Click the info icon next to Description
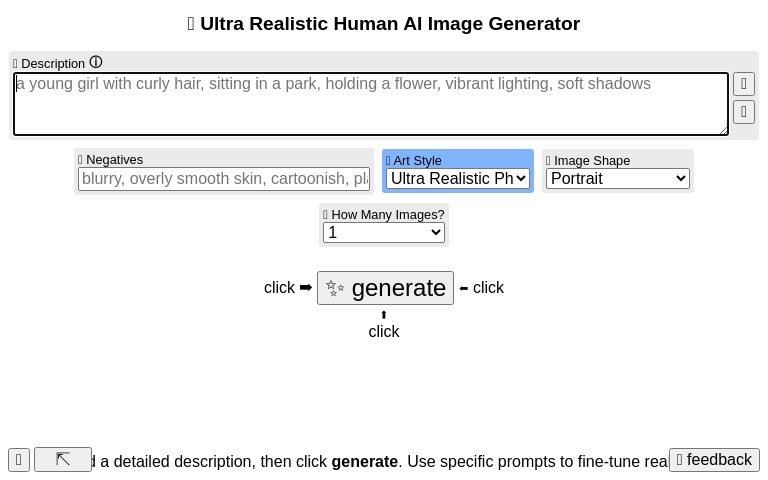This screenshot has height=480, width=768. coord(96,63)
